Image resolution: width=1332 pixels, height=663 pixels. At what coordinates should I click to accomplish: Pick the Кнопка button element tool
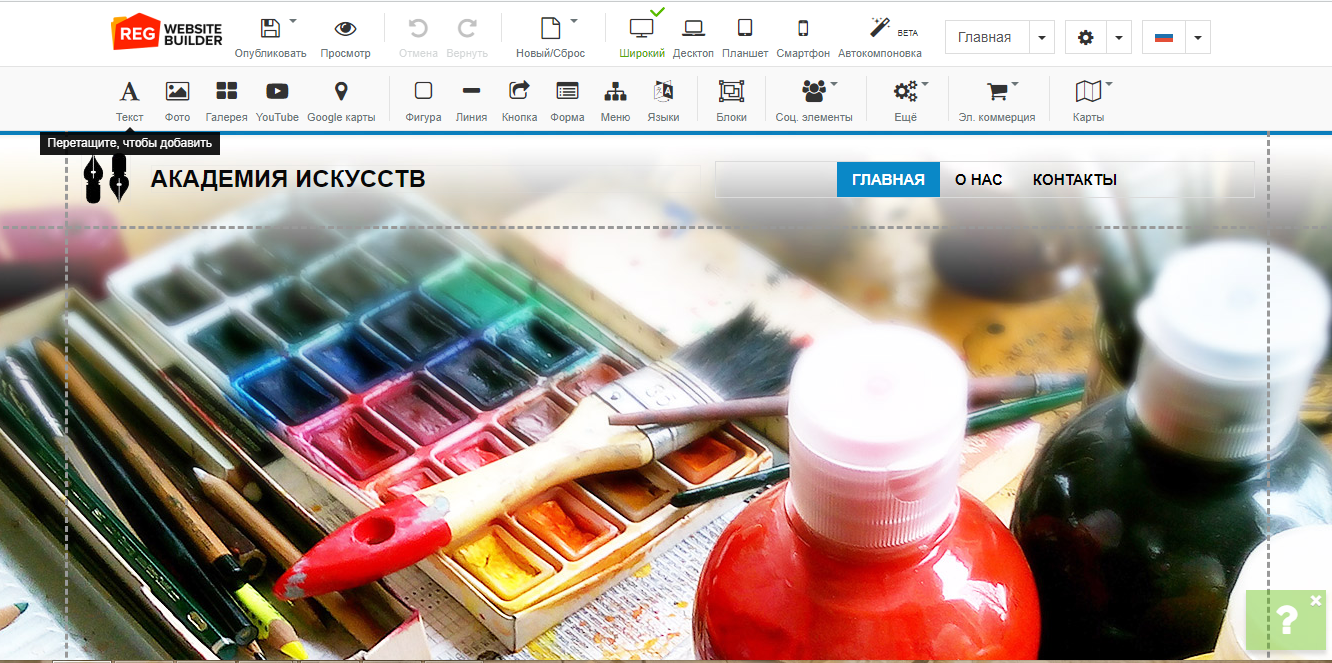point(519,92)
